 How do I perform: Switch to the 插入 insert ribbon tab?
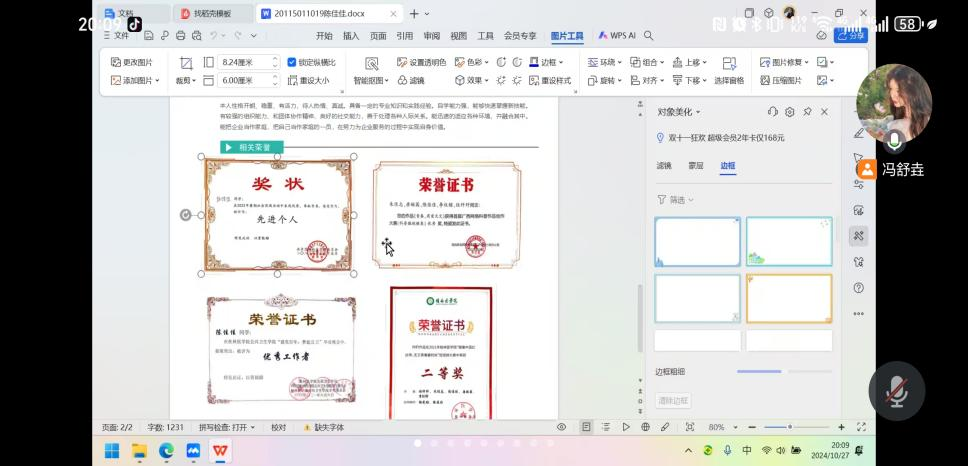point(351,35)
